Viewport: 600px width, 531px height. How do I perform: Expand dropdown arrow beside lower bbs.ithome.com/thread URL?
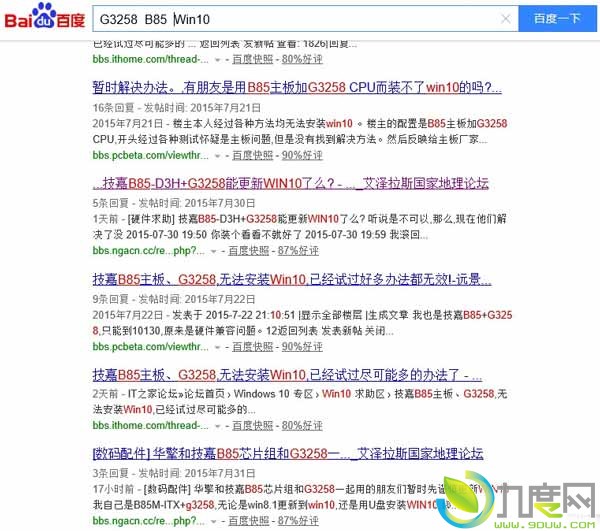pyautogui.click(x=217, y=426)
